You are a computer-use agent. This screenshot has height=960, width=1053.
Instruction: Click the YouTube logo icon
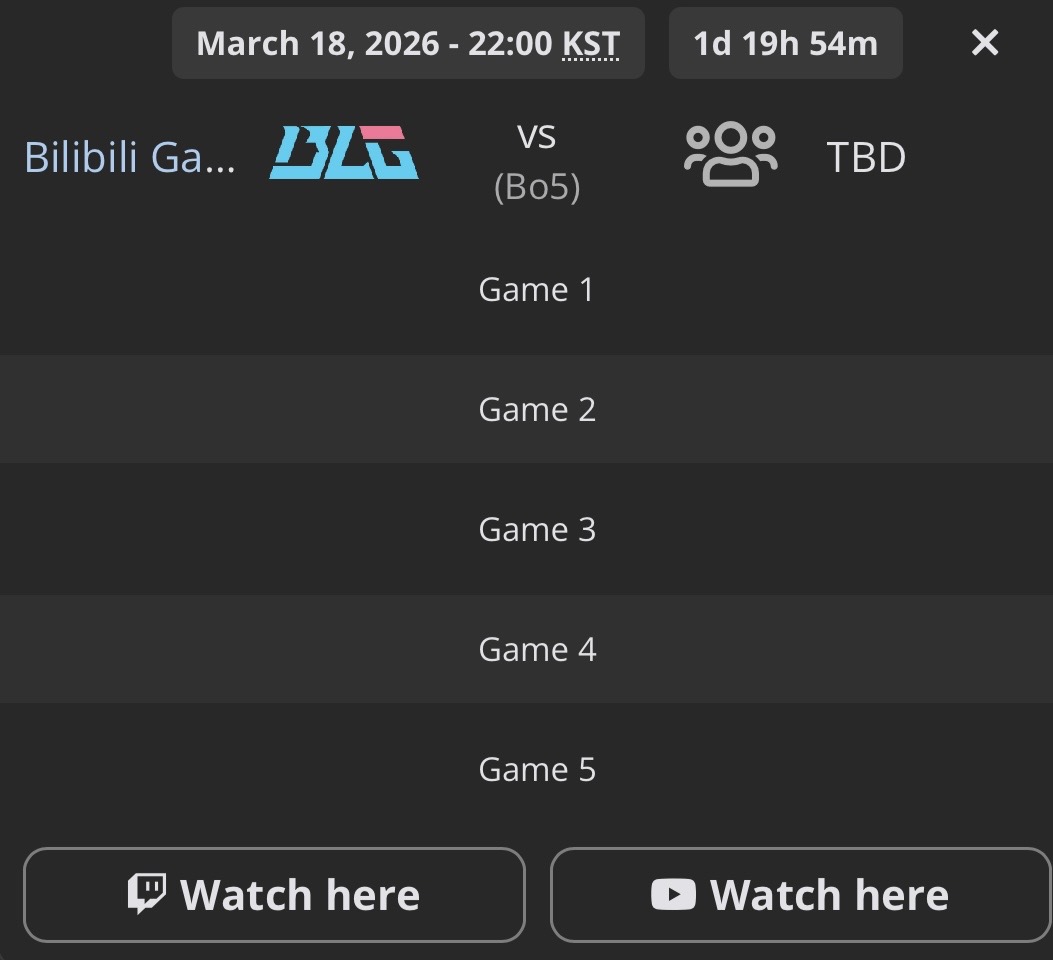pos(673,894)
